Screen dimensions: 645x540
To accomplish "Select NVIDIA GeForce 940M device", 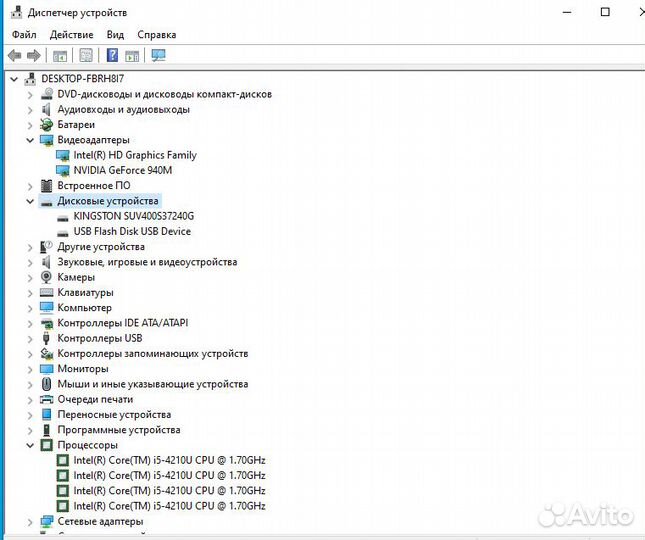I will coord(123,170).
